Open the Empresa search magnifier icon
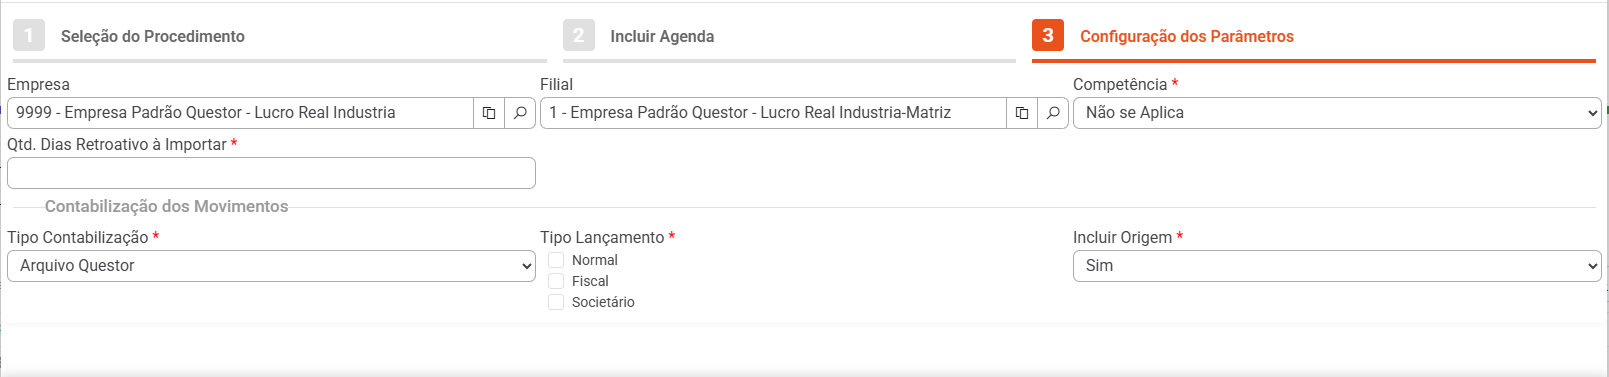 click(520, 113)
